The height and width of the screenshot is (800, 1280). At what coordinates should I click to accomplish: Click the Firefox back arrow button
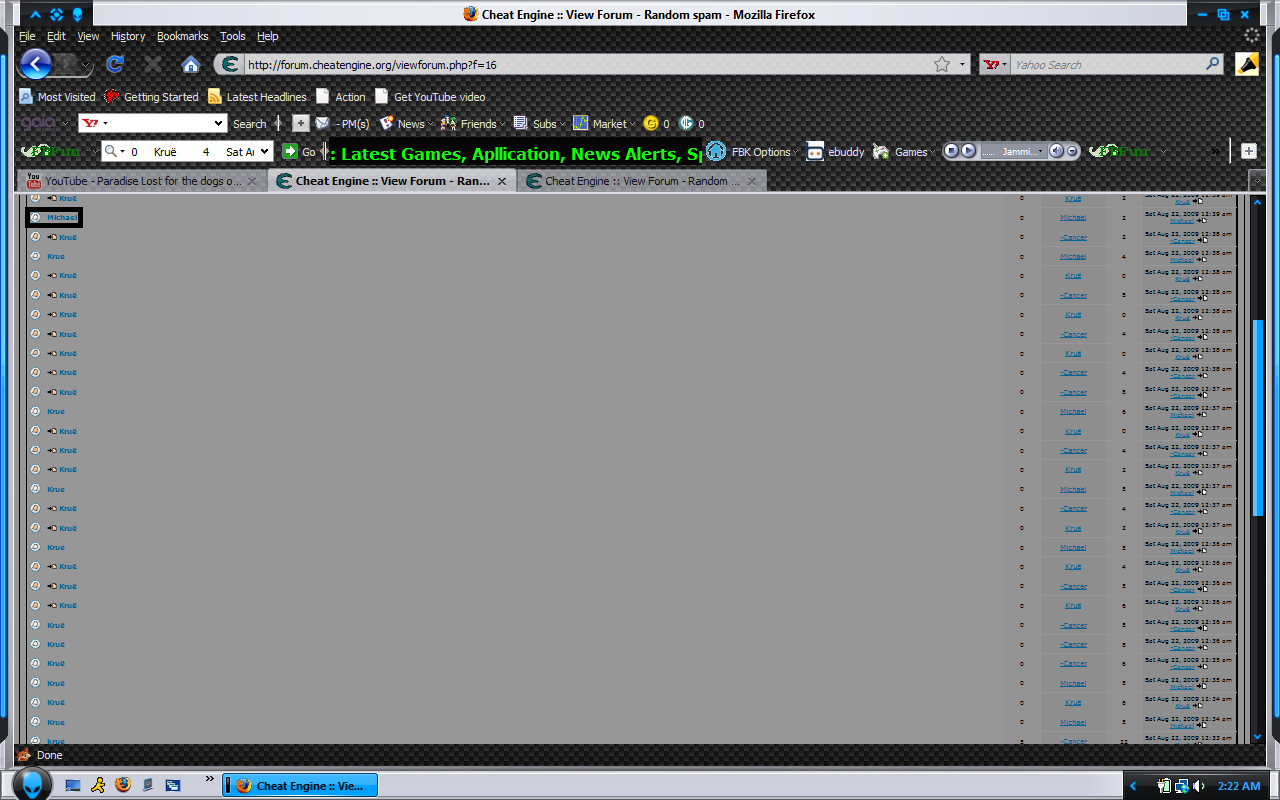coord(36,65)
